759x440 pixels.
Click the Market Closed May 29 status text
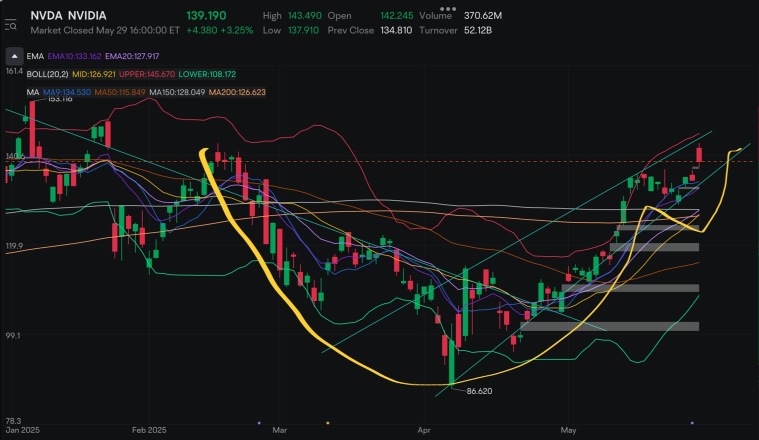click(x=105, y=30)
